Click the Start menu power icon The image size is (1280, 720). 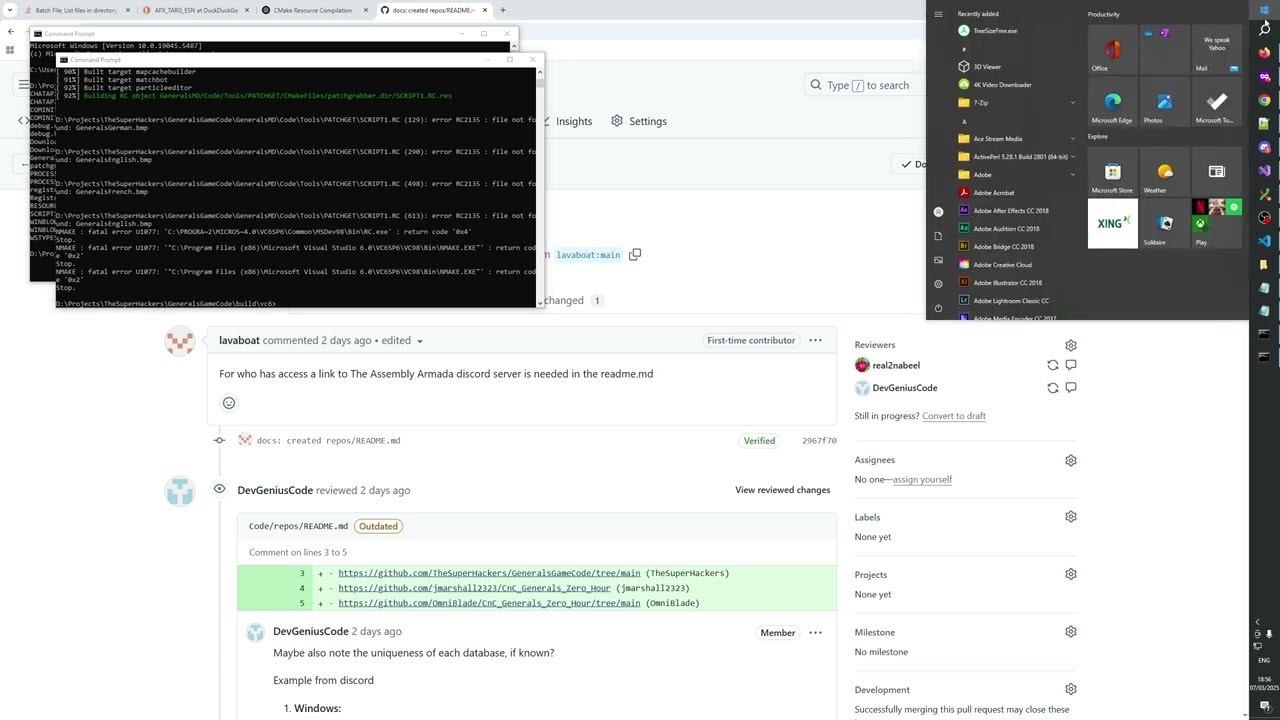pyautogui.click(x=938, y=308)
